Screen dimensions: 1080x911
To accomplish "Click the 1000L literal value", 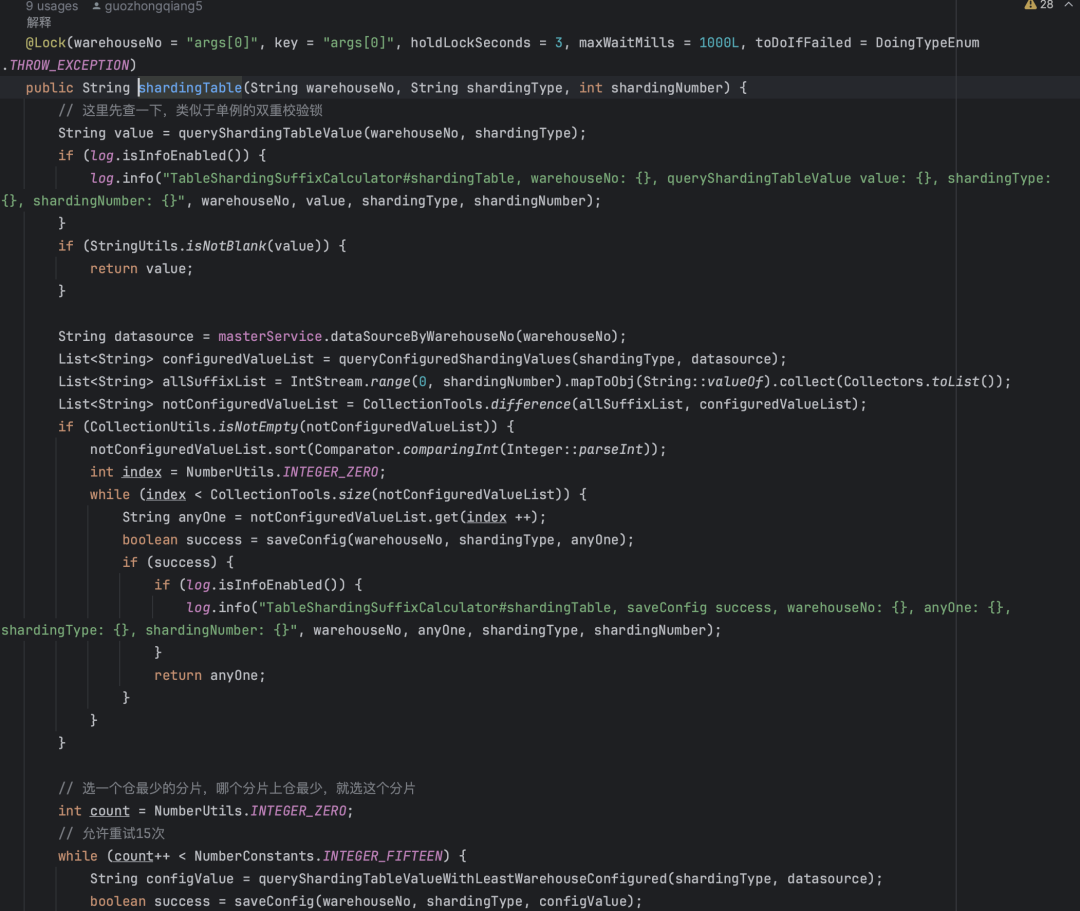I will pos(719,43).
